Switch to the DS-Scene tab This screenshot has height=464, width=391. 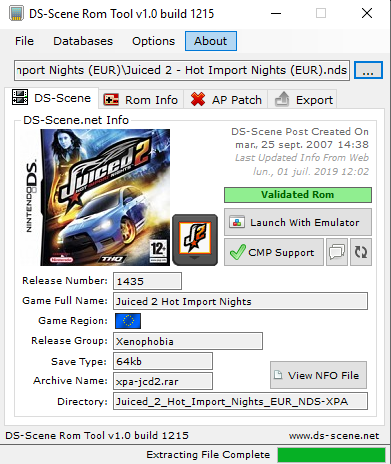(52, 98)
